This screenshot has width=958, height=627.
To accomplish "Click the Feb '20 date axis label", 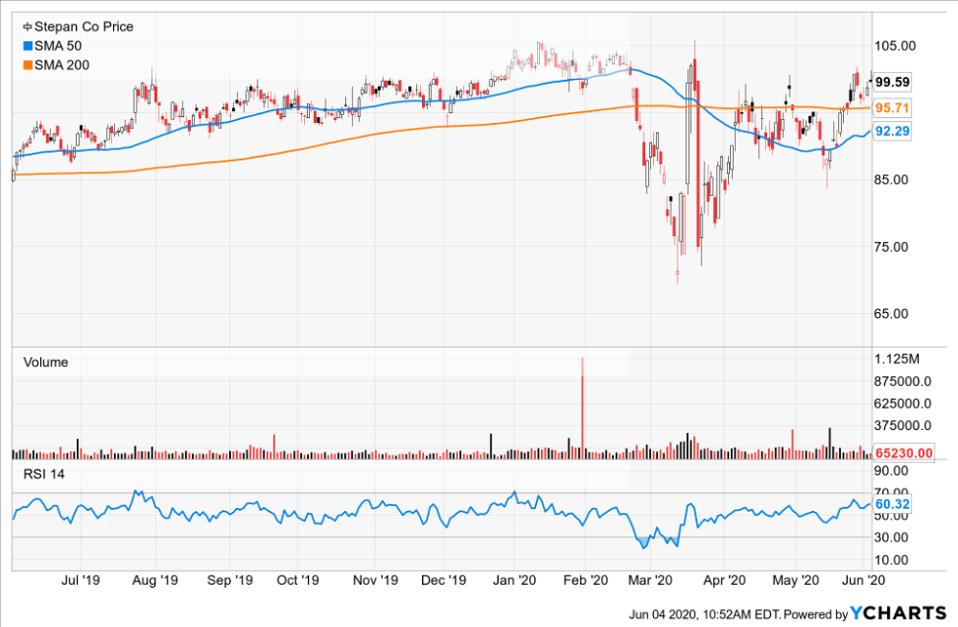I will click(x=585, y=581).
